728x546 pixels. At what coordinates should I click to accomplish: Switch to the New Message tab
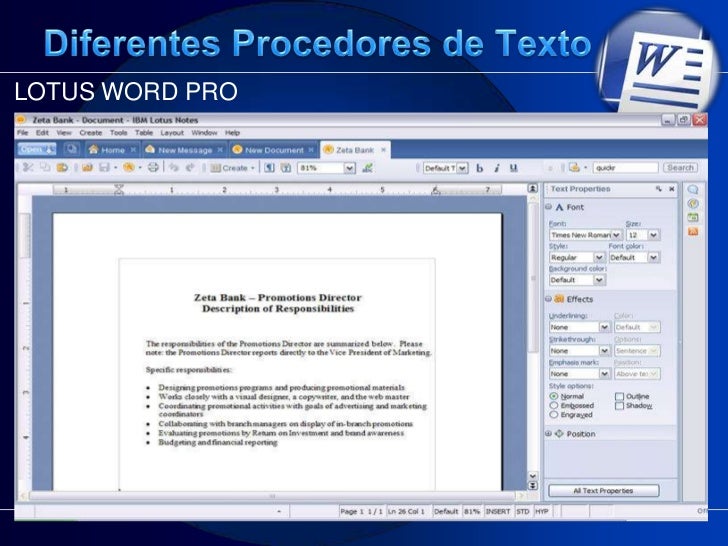point(185,150)
